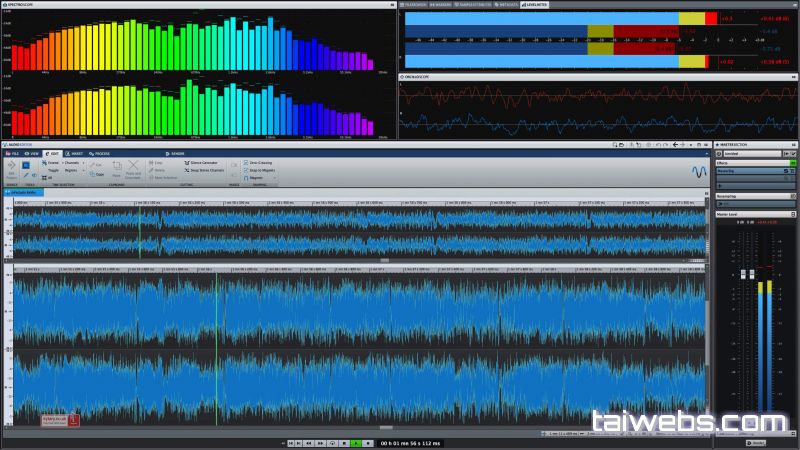The height and width of the screenshot is (450, 800).
Task: Click the Render button in Master Section
Action: pos(756,442)
